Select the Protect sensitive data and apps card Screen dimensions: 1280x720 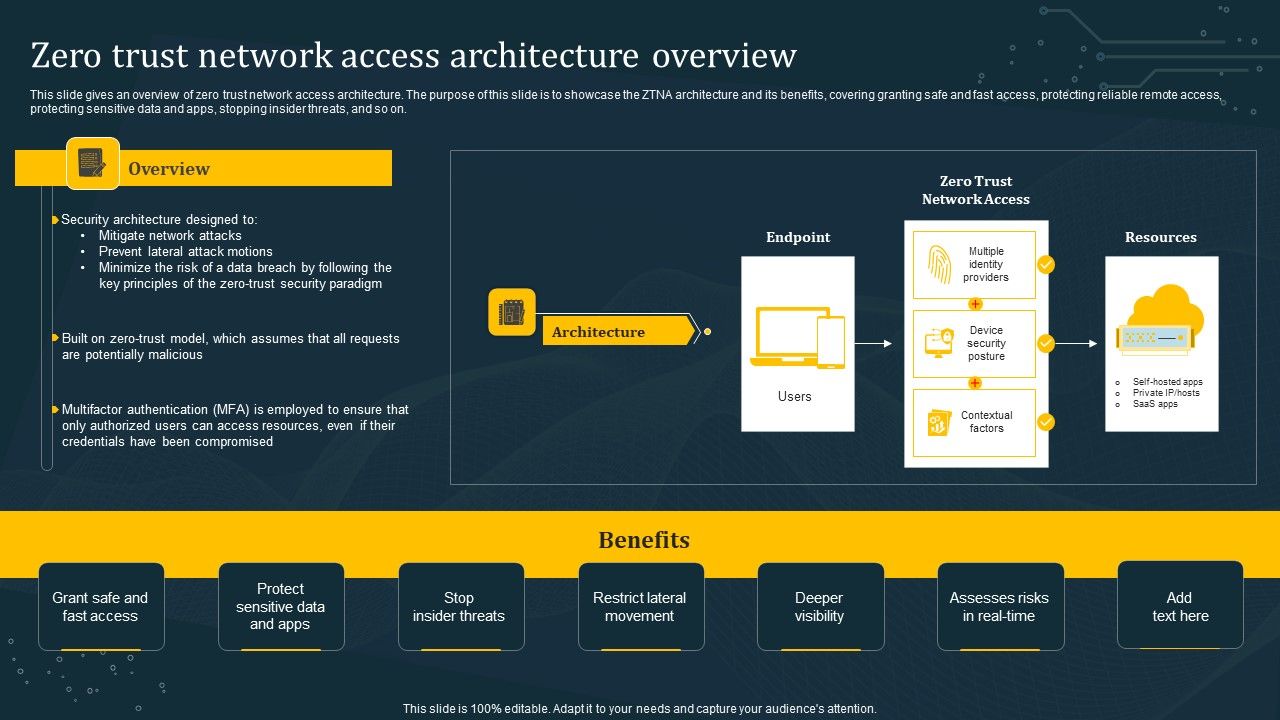point(280,607)
